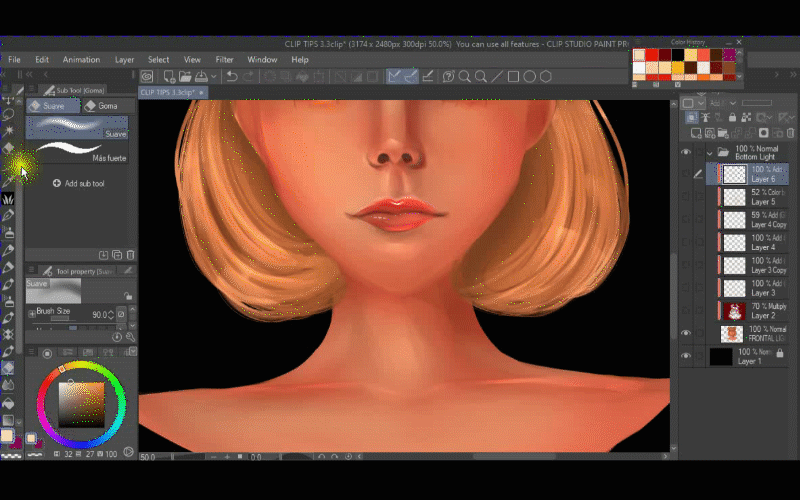Open the save options dropdown arrow
800x500 pixels.
[x=212, y=77]
